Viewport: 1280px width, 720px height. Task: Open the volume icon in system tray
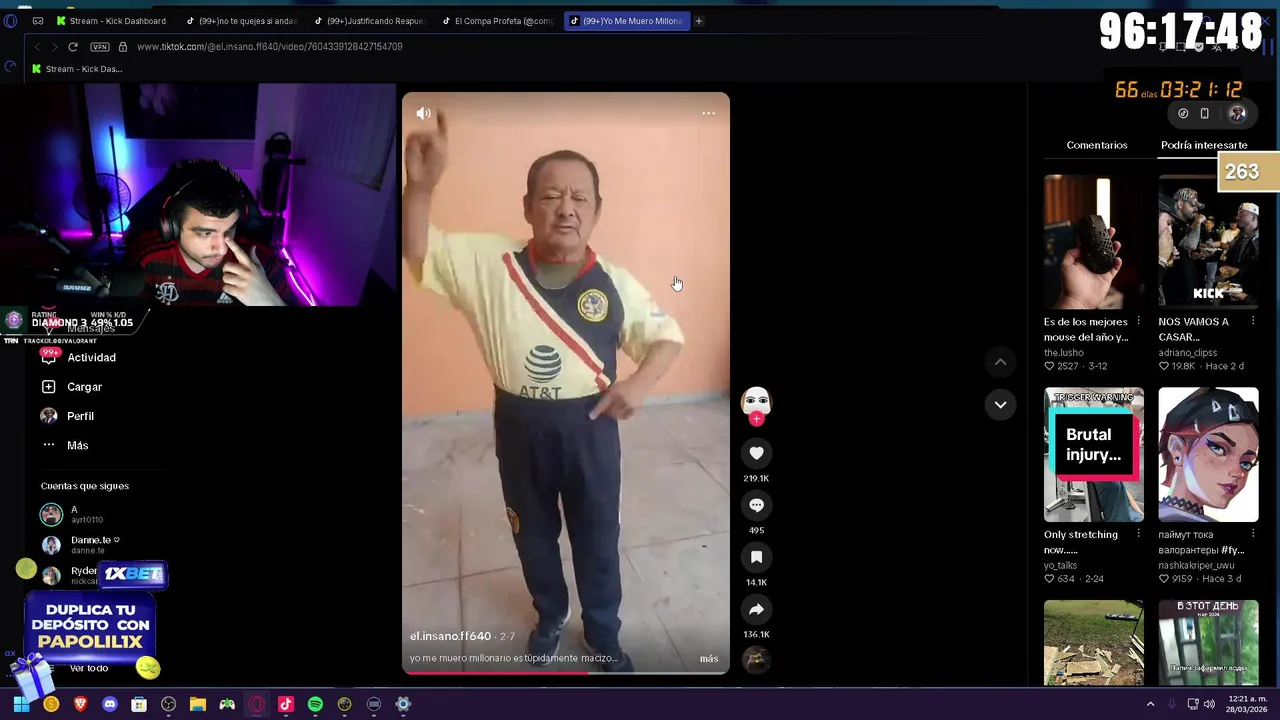pyautogui.click(x=1209, y=704)
